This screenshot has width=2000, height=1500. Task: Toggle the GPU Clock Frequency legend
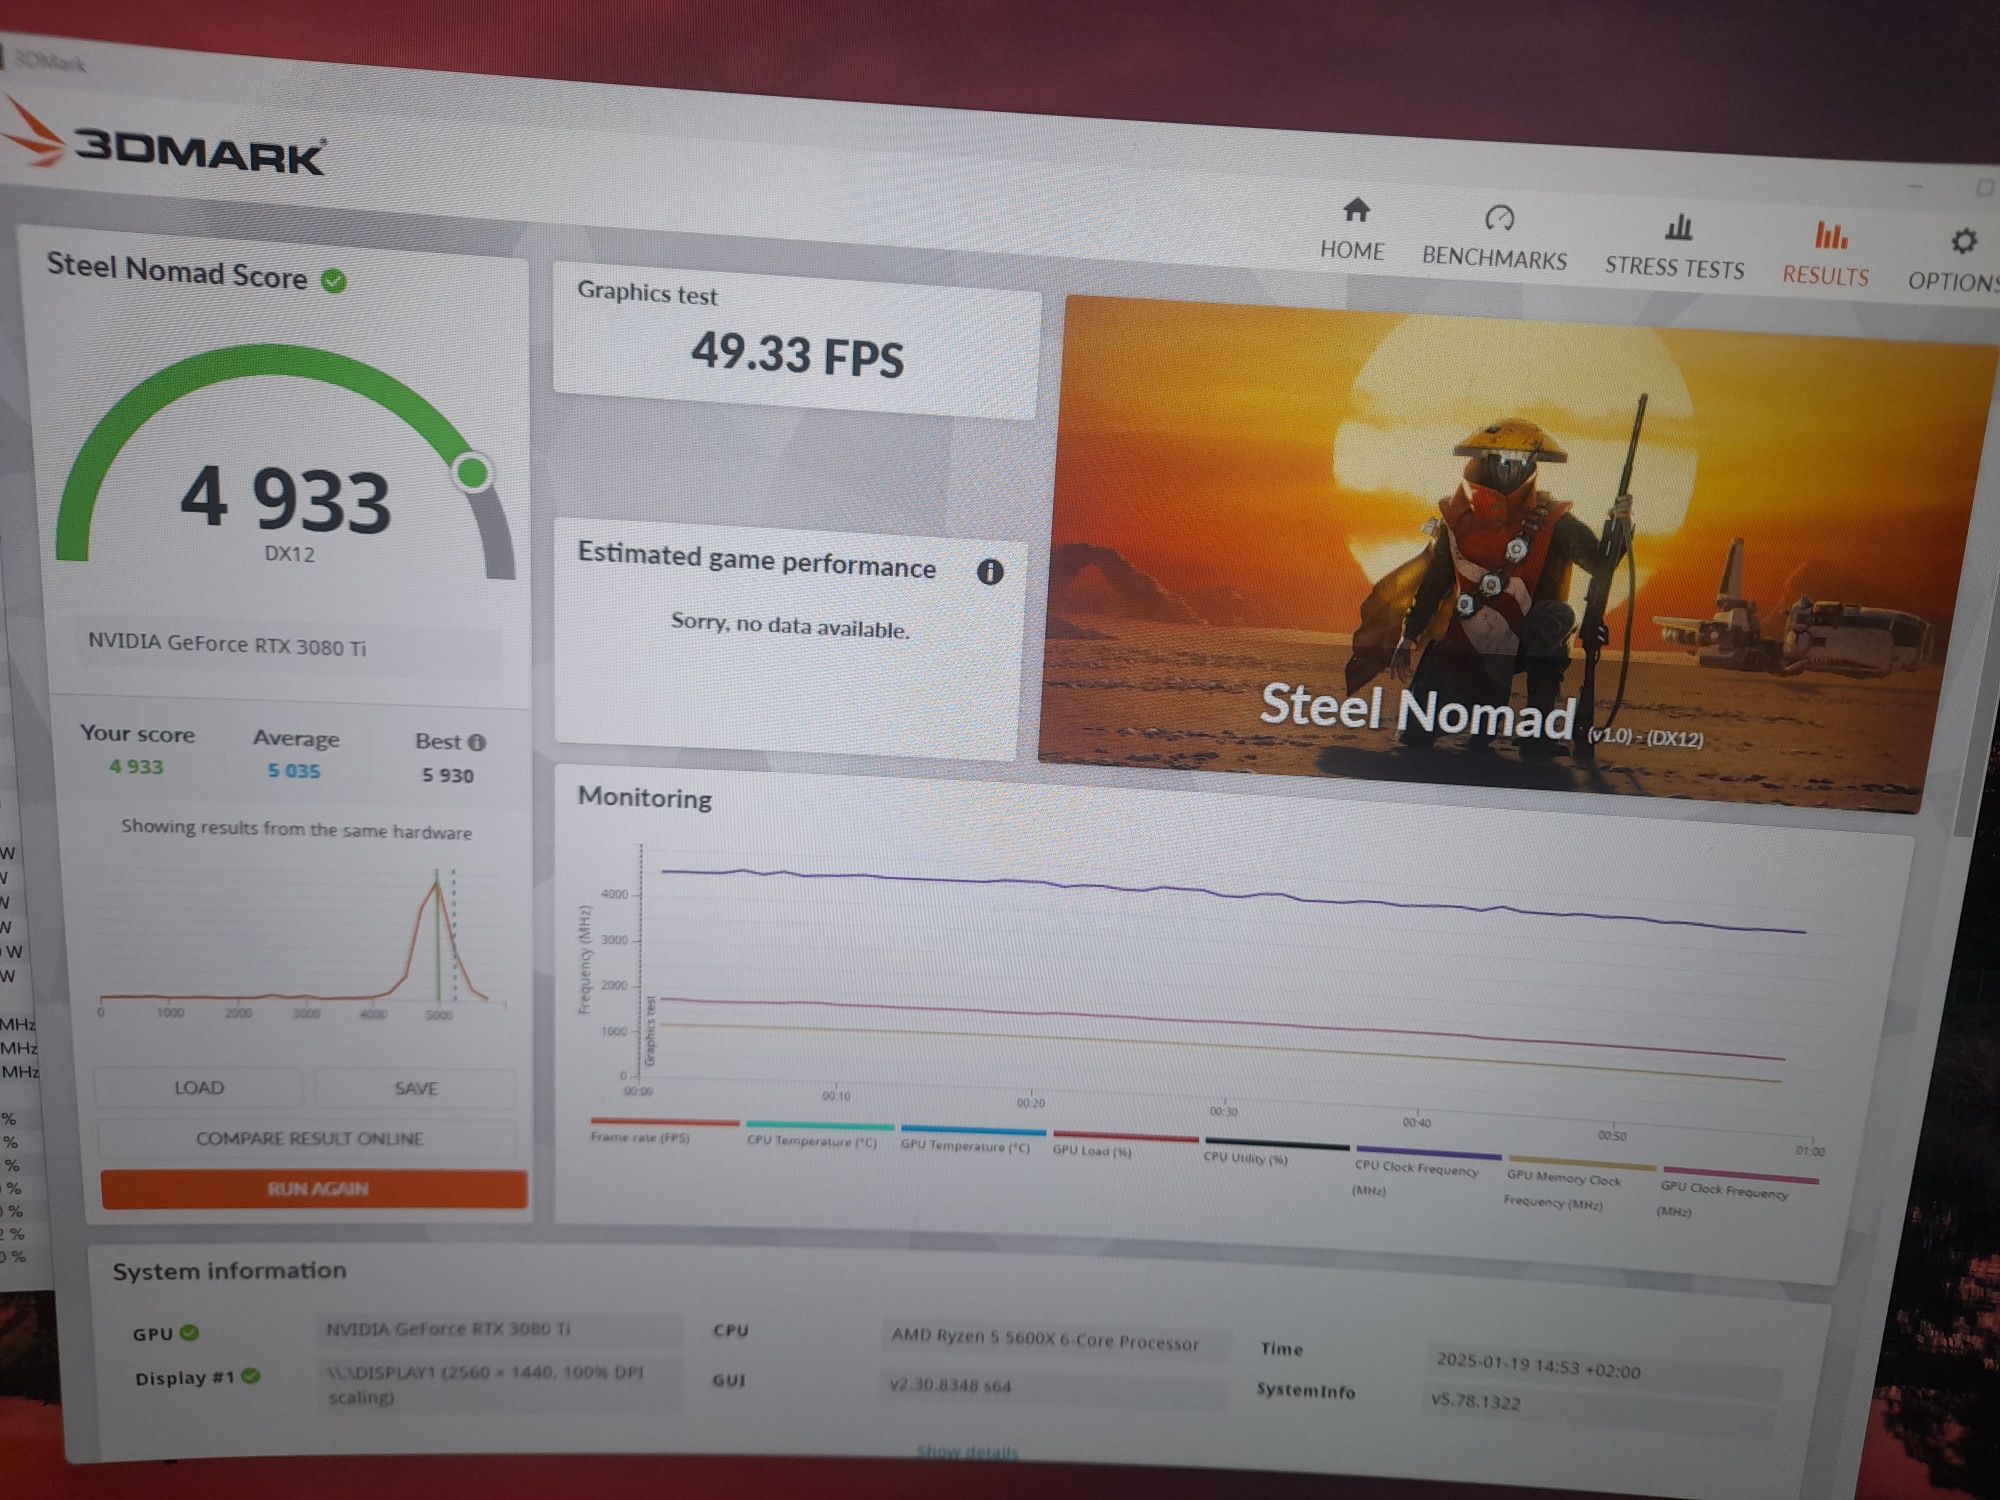(1722, 1200)
